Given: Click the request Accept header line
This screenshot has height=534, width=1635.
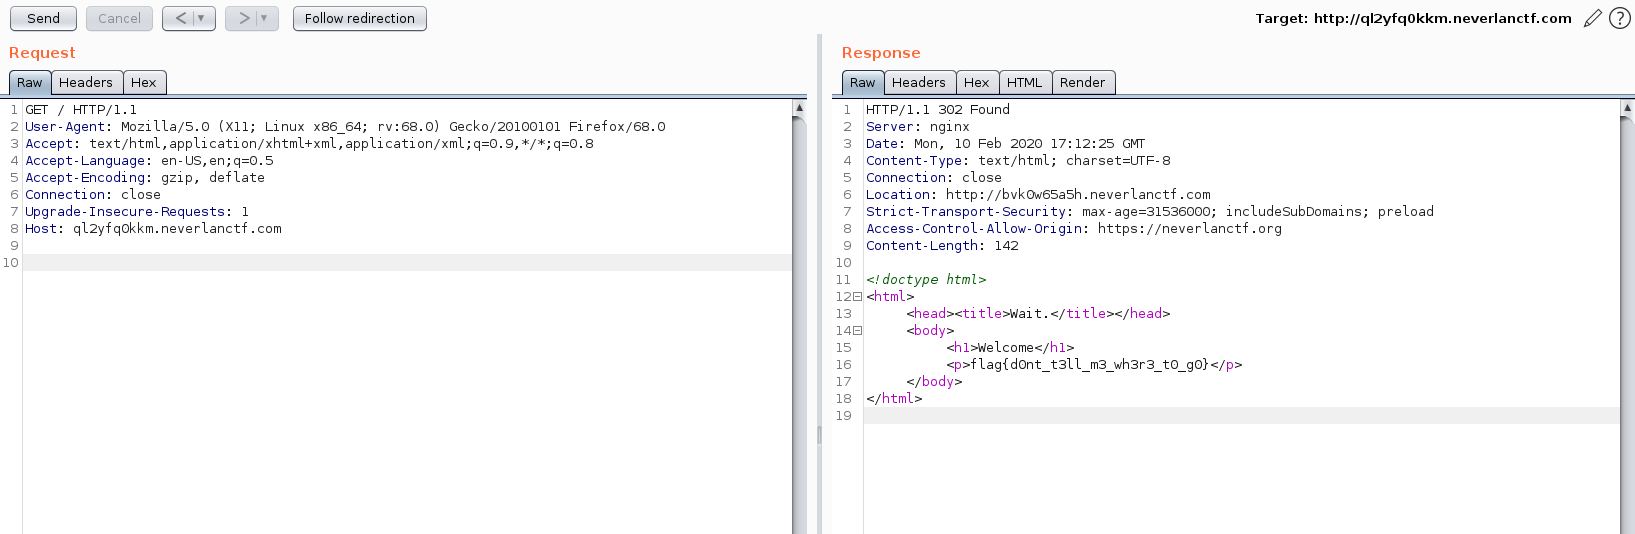Looking at the screenshot, I should (x=309, y=144).
